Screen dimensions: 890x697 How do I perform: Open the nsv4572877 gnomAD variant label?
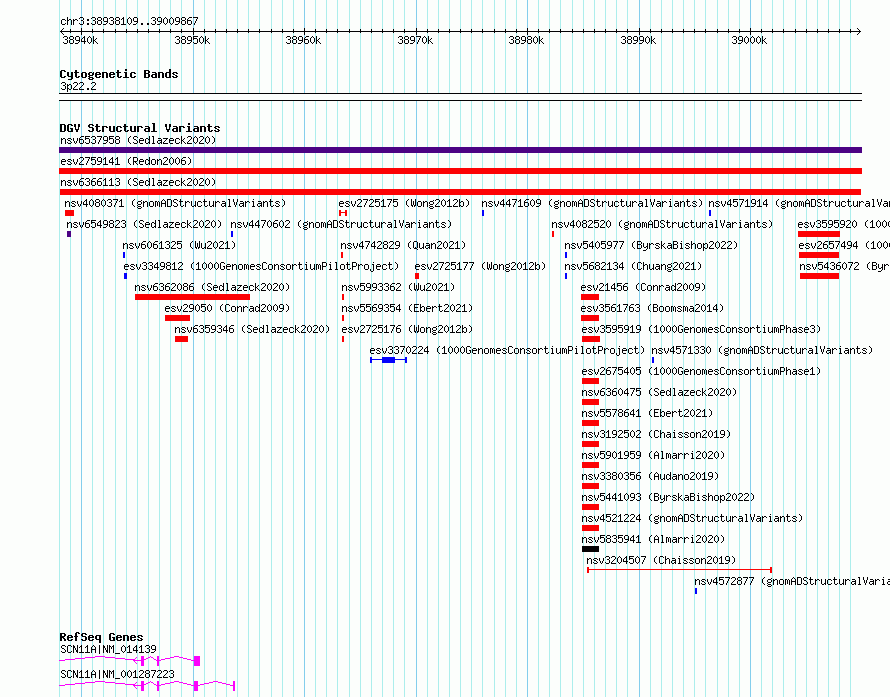[x=792, y=581]
